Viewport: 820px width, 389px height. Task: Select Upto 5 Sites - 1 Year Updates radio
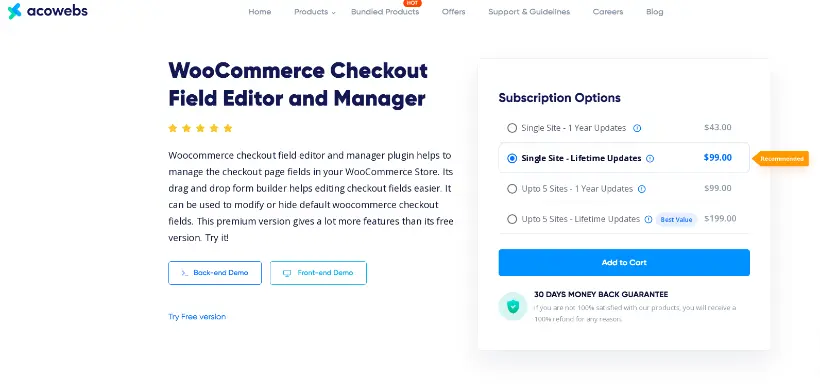tap(512, 189)
